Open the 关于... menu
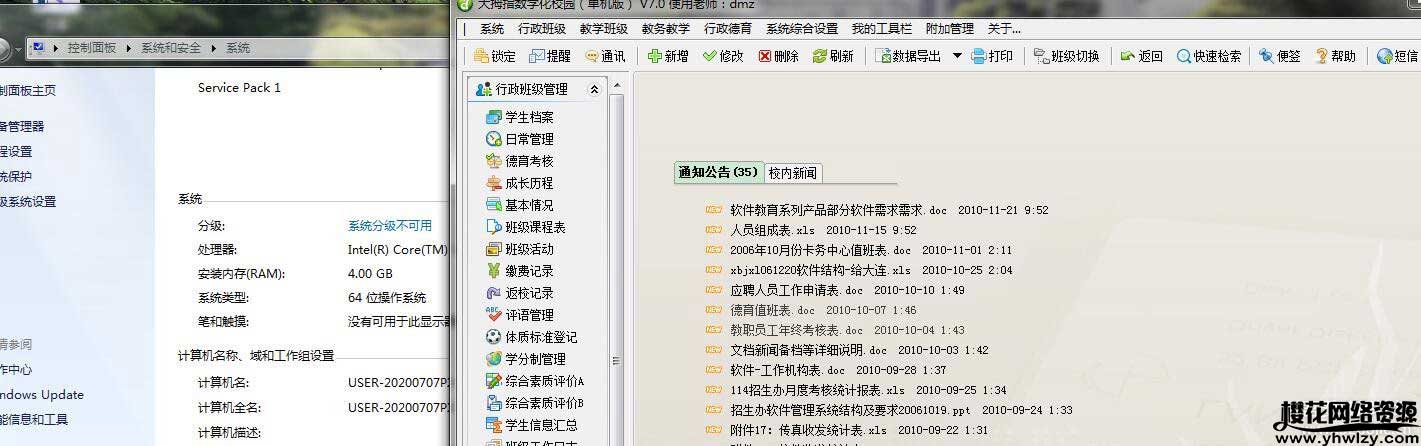The width and height of the screenshot is (1421, 446). 1004,29
